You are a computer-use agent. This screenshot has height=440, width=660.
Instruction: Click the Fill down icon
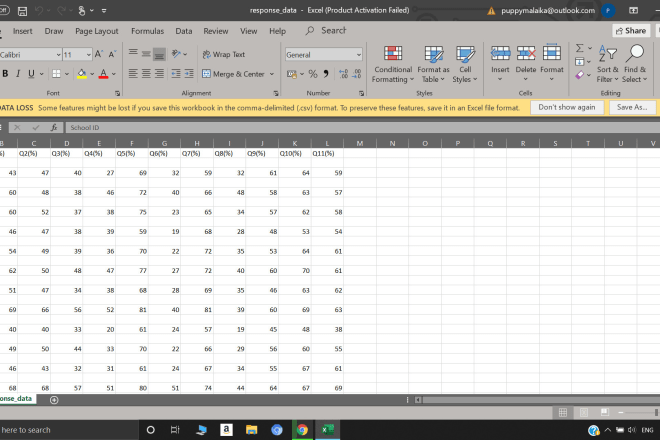(580, 61)
